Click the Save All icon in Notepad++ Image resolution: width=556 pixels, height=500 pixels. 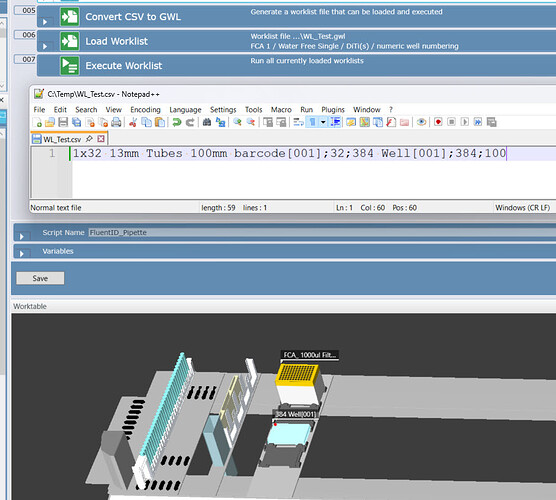77,122
